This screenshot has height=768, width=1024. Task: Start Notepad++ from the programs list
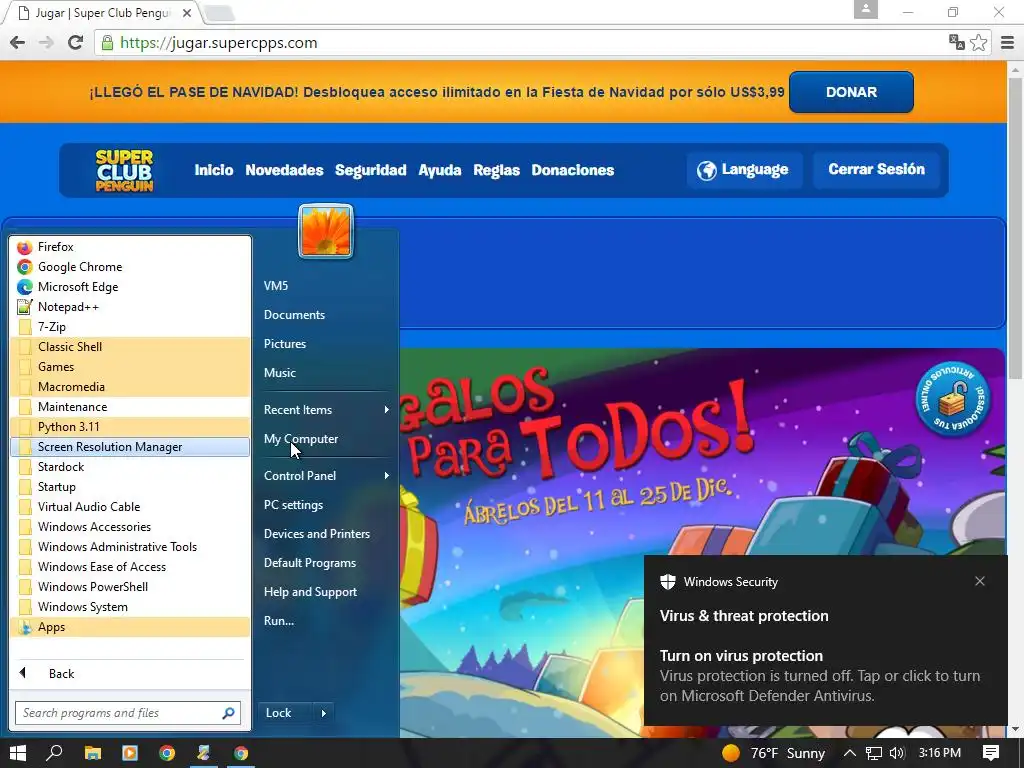point(130,307)
